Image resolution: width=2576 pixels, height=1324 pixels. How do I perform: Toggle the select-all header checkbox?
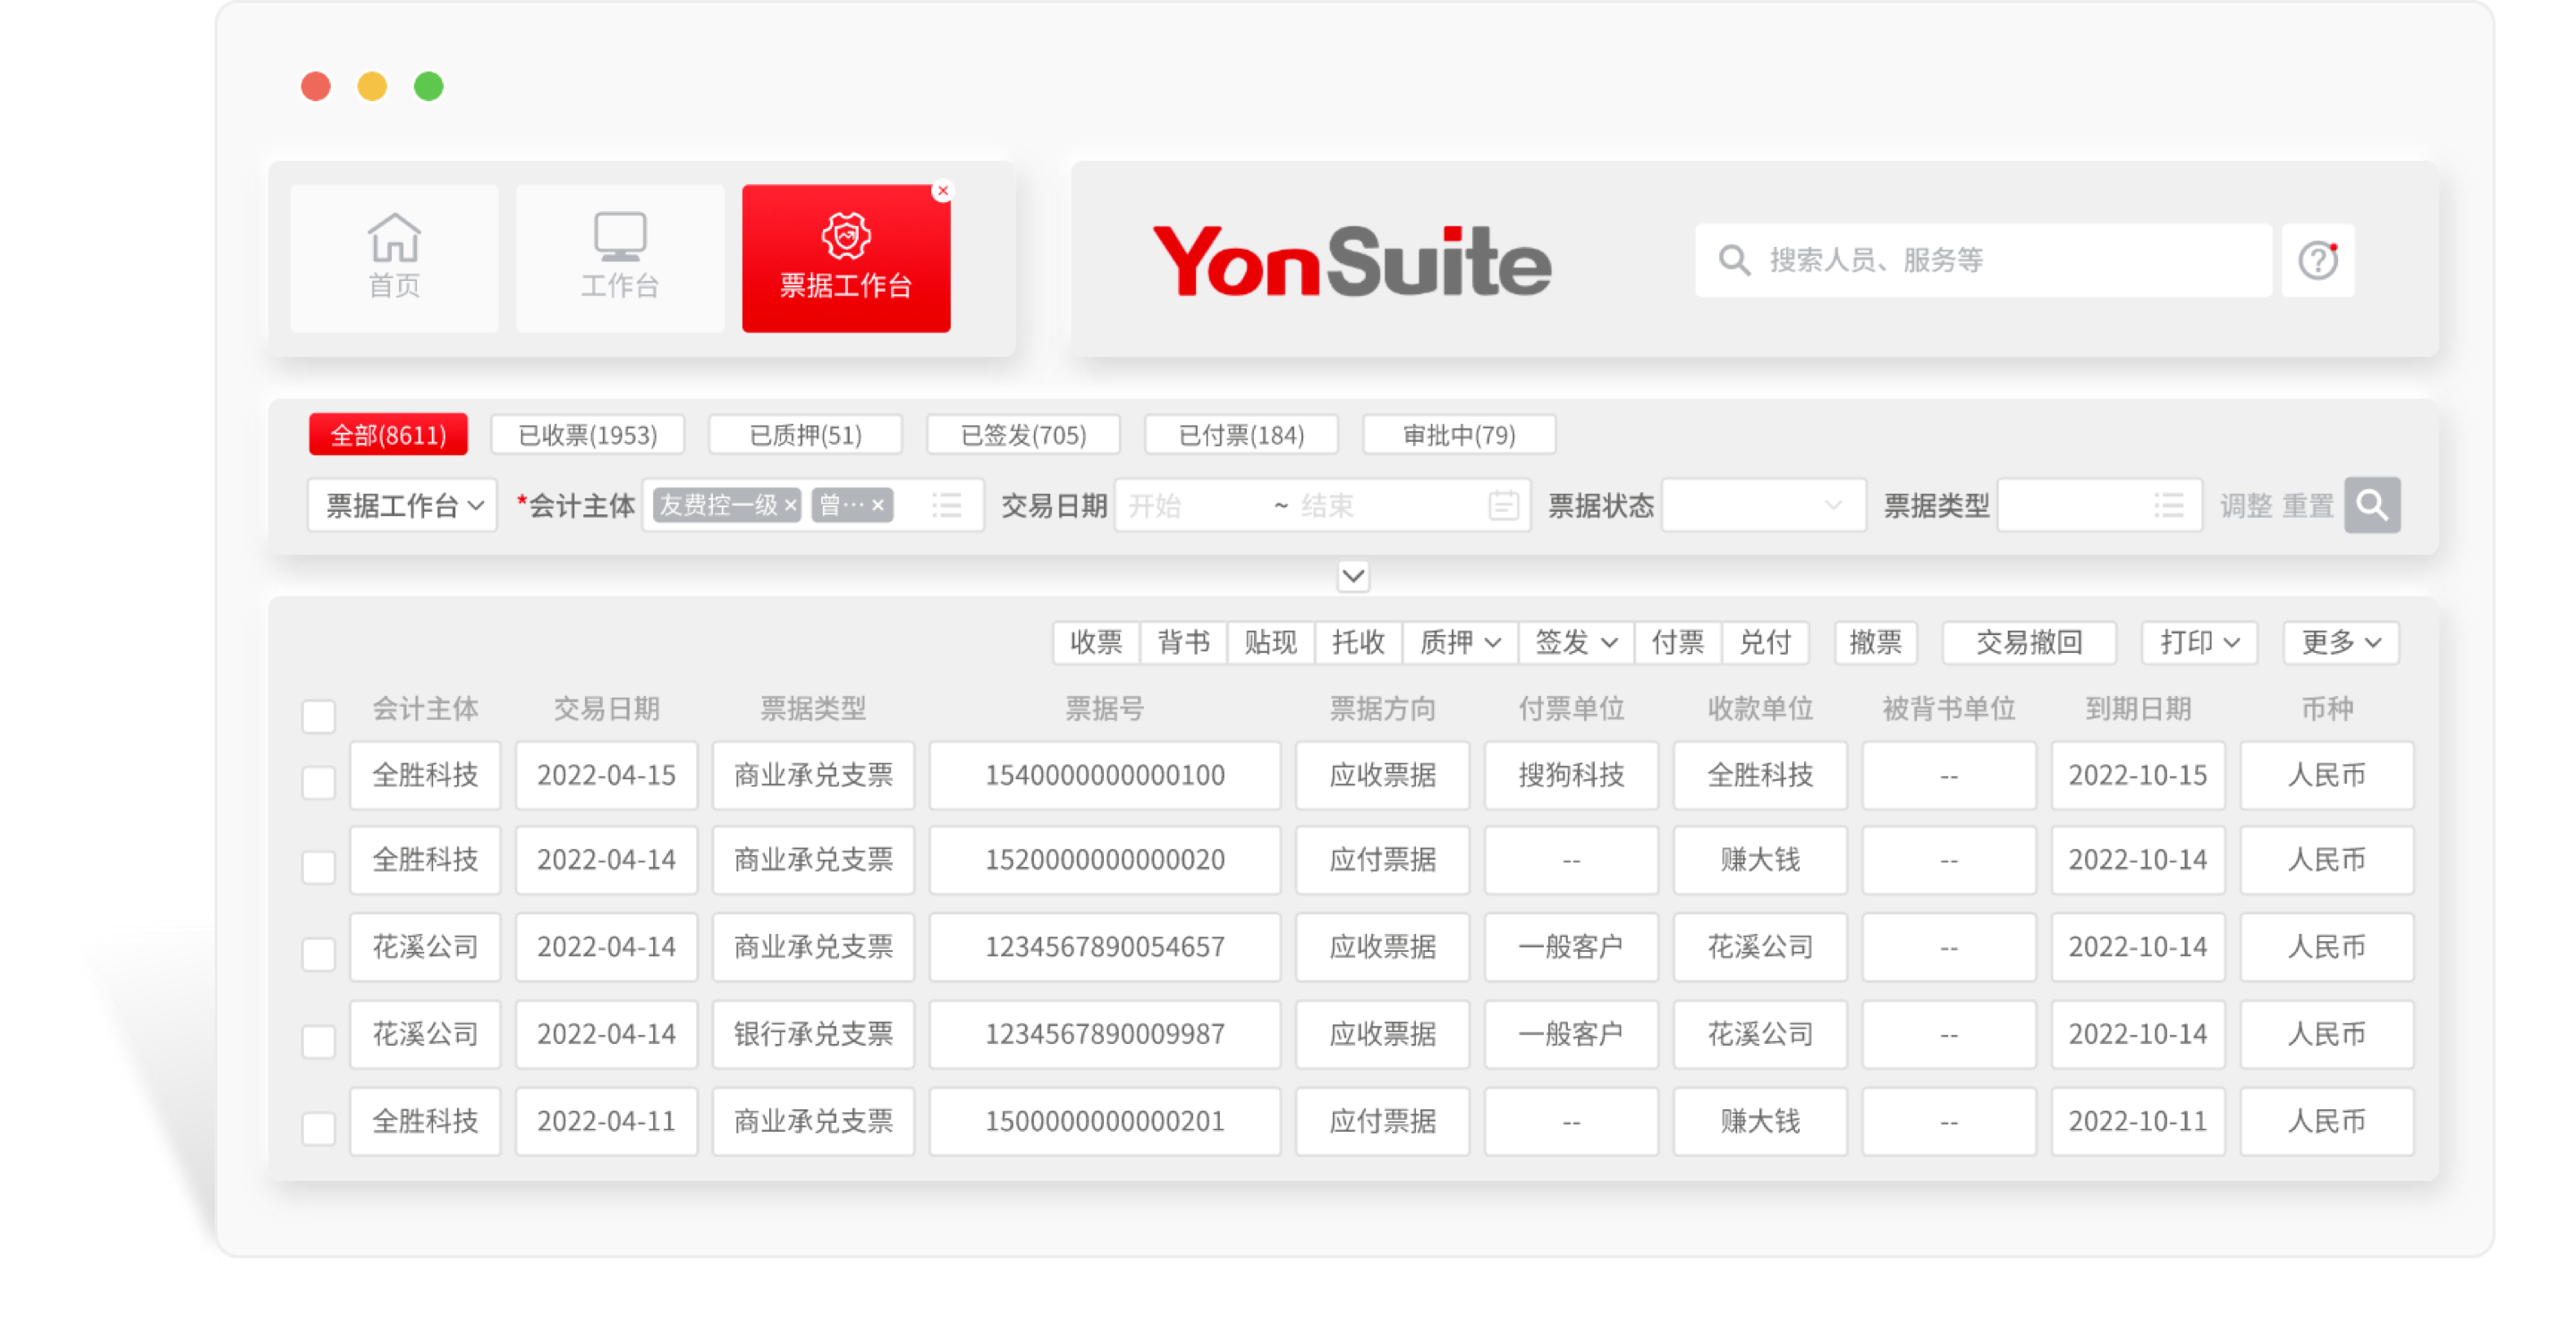319,716
